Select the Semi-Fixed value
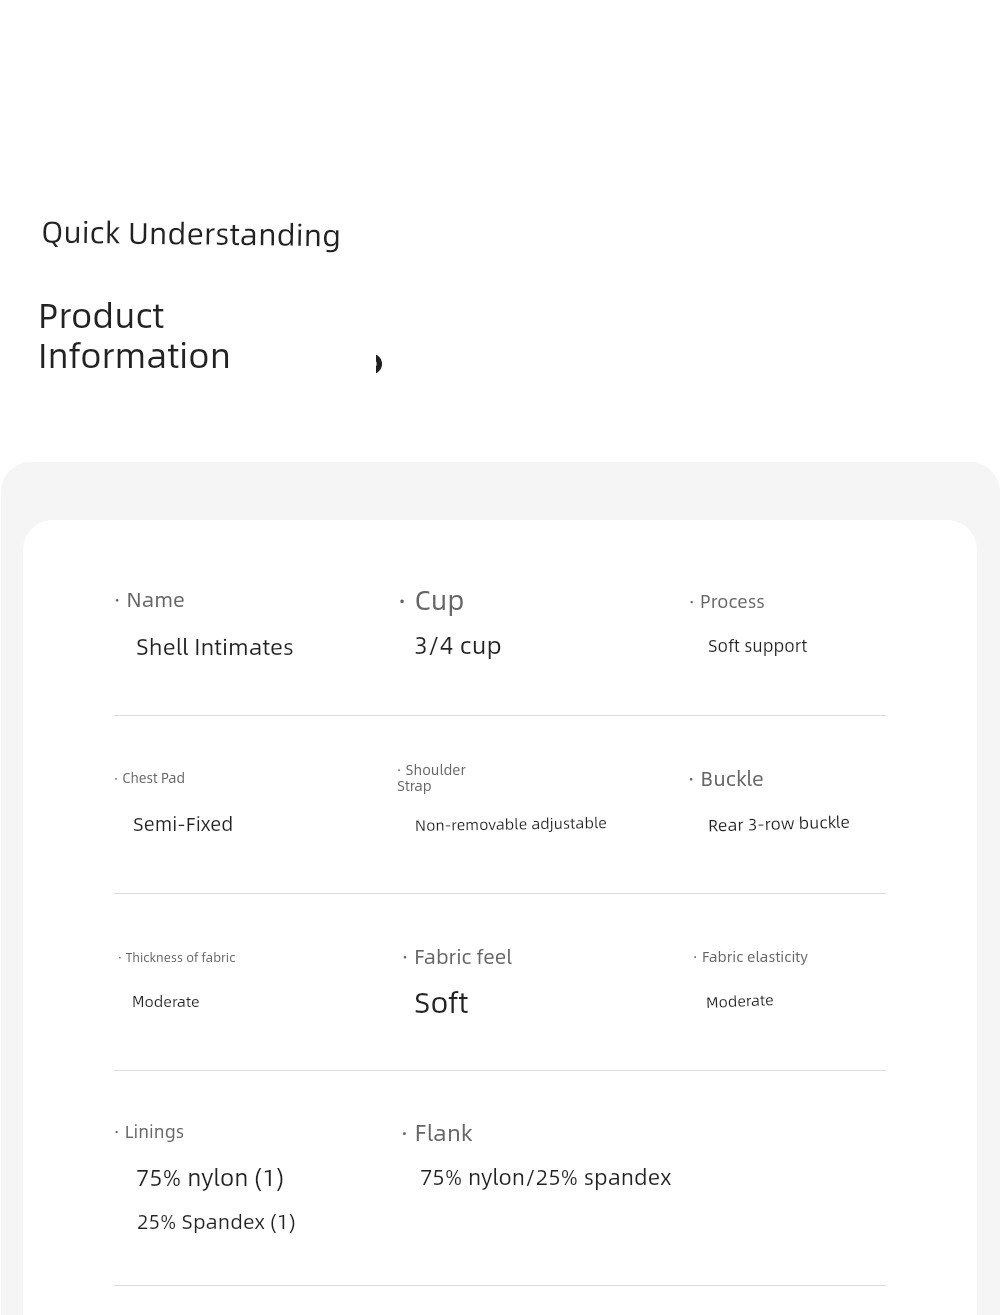1000x1315 pixels. point(183,824)
